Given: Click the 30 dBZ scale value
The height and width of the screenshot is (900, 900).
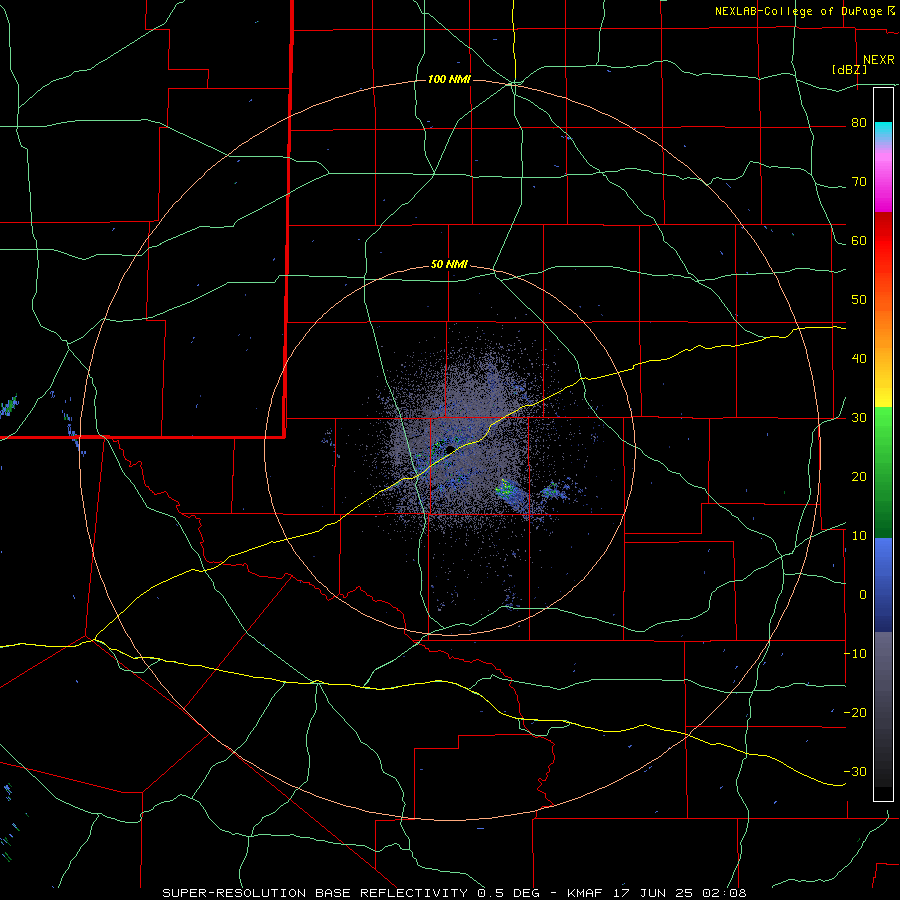Looking at the screenshot, I should (x=859, y=418).
